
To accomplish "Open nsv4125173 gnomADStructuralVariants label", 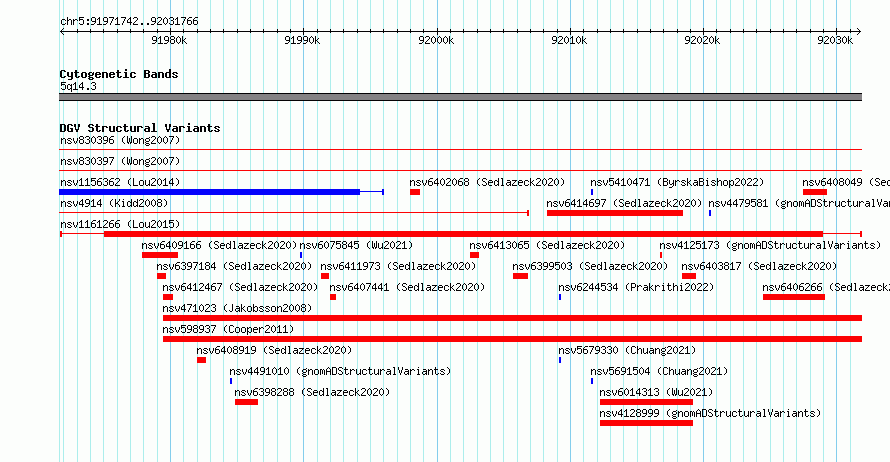I will (770, 245).
